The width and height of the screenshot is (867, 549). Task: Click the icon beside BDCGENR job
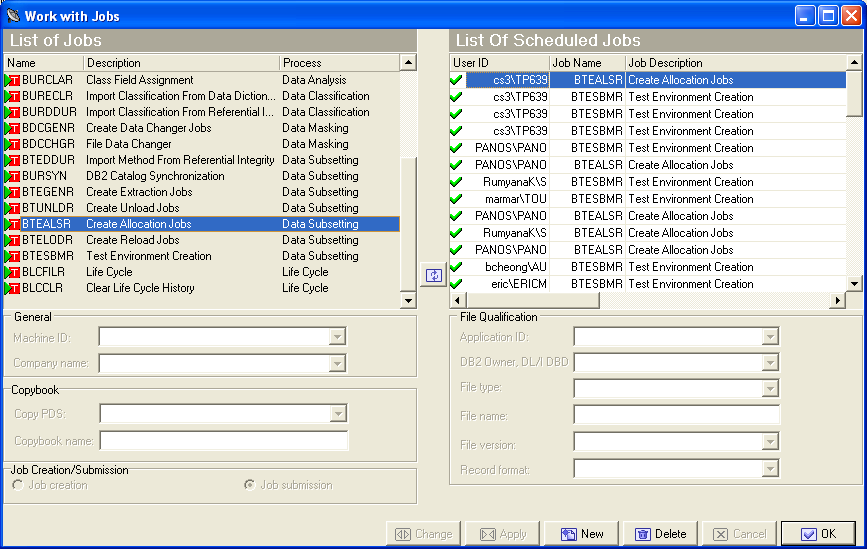pyautogui.click(x=12, y=128)
